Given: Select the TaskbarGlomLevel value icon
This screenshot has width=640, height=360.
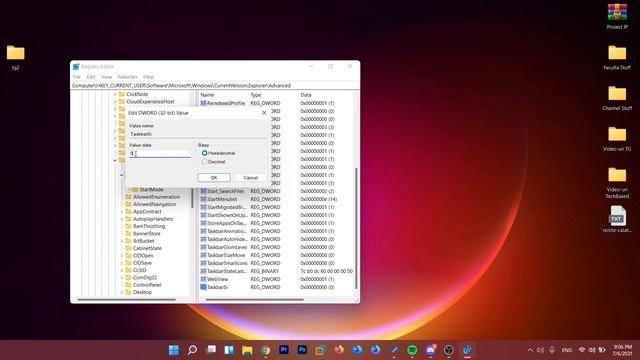Looking at the screenshot, I should 203,247.
